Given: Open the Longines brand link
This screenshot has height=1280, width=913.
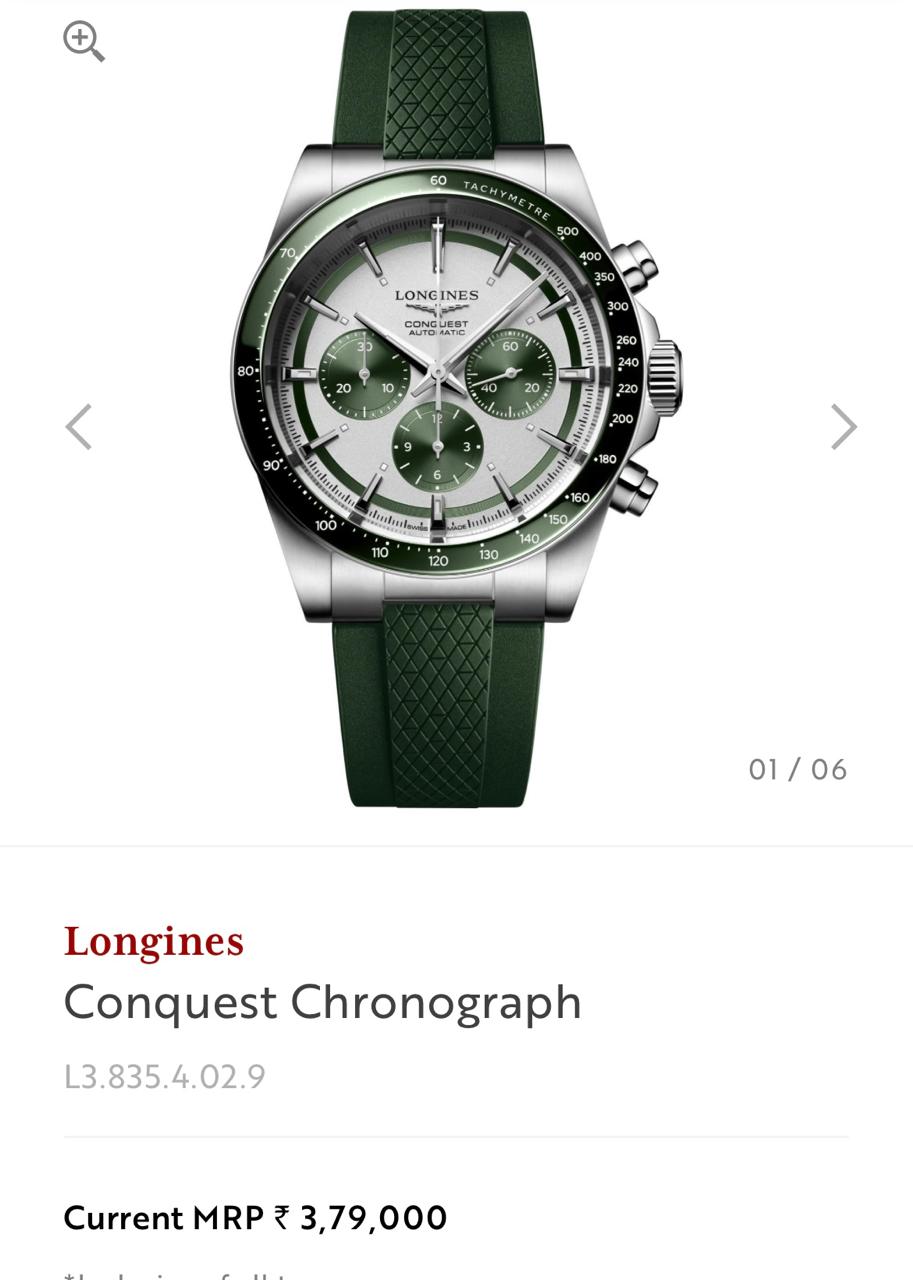Looking at the screenshot, I should 154,941.
